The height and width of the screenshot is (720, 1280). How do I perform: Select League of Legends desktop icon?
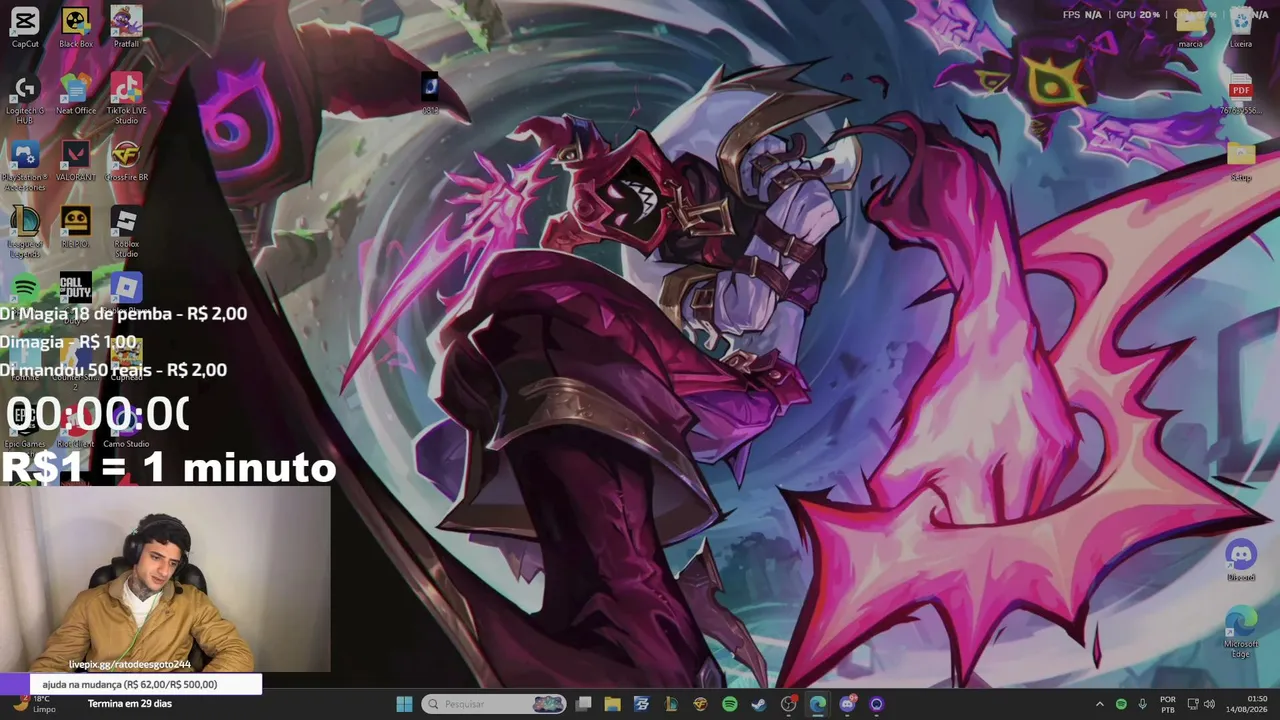[25, 232]
